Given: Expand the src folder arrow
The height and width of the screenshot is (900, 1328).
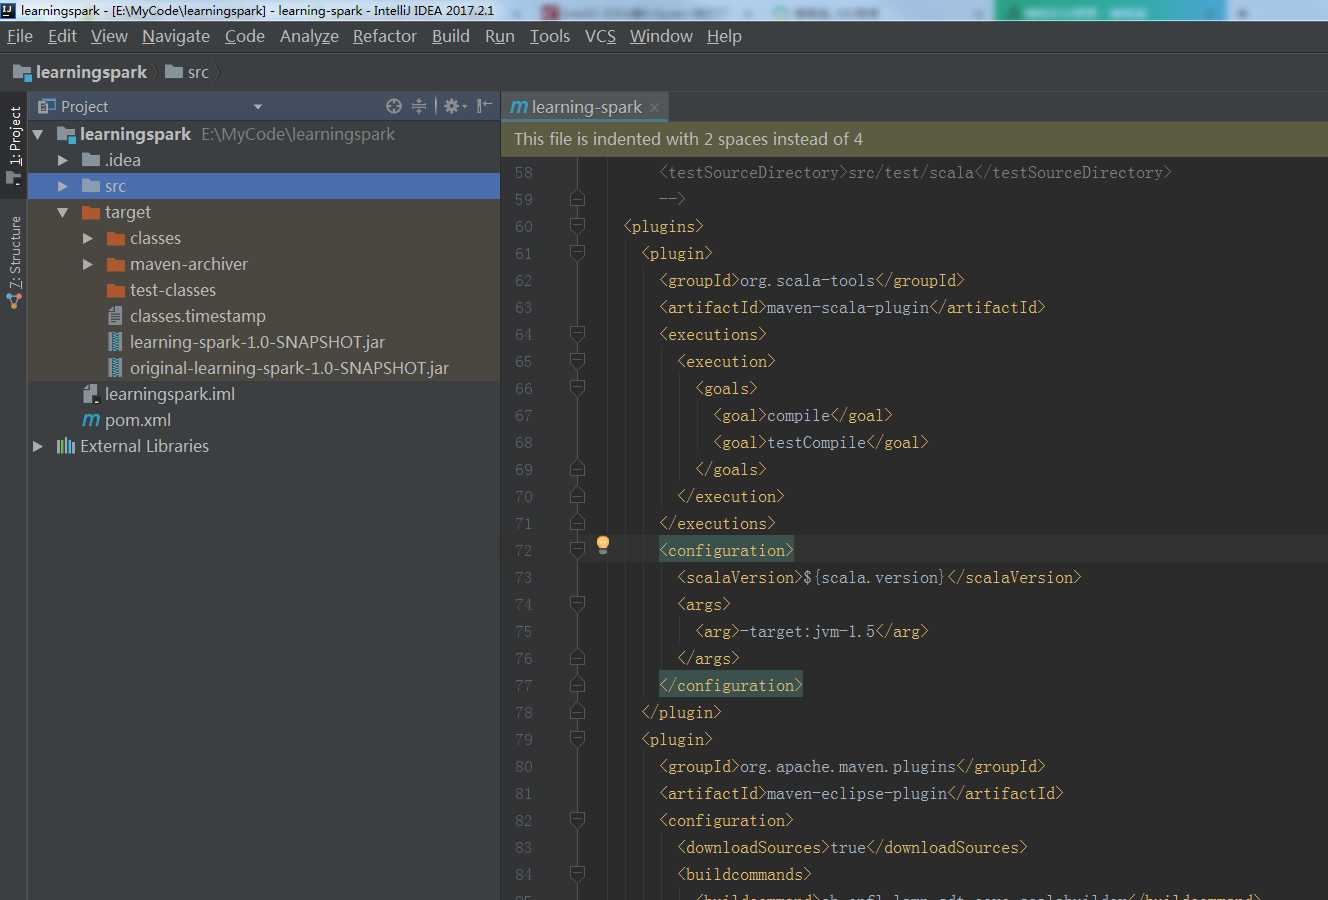Looking at the screenshot, I should (63, 186).
